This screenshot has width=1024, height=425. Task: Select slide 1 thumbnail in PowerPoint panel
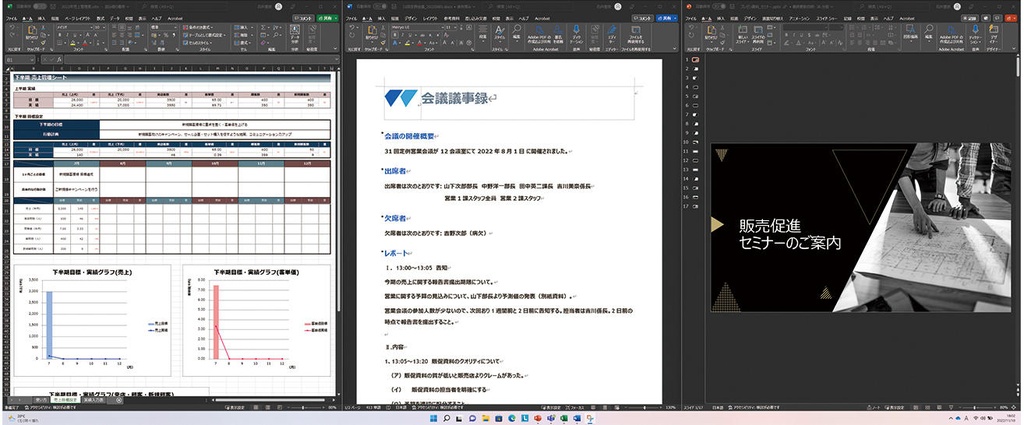tap(696, 59)
